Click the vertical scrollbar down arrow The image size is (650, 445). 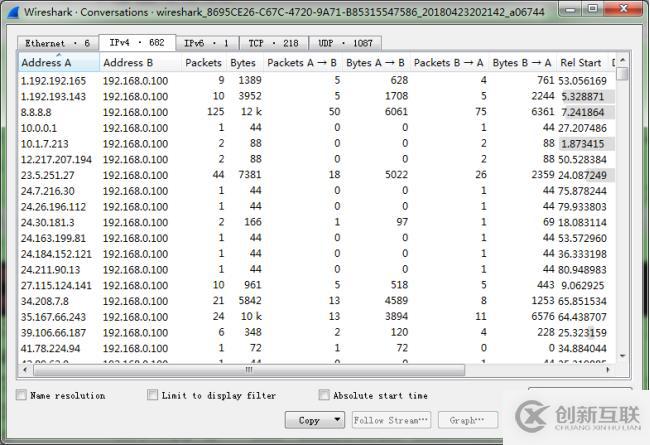point(623,356)
